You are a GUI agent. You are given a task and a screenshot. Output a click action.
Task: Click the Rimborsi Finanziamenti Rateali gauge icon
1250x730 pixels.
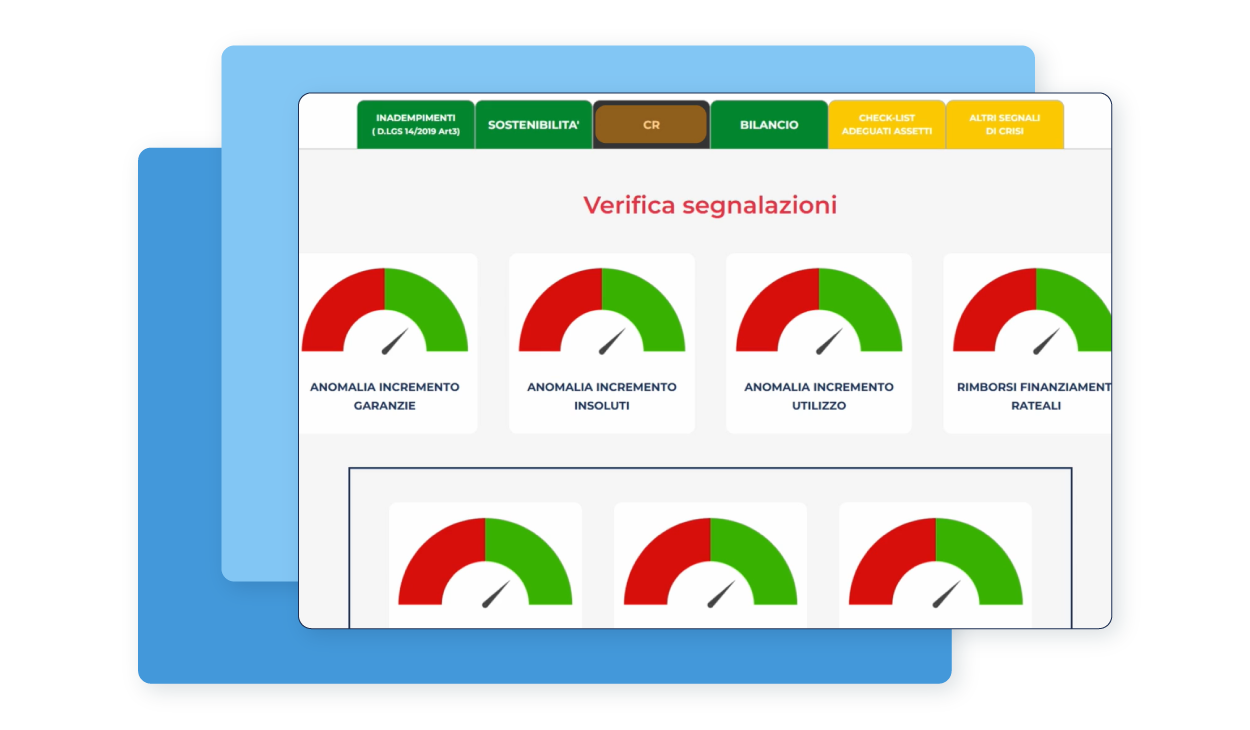coord(1034,311)
